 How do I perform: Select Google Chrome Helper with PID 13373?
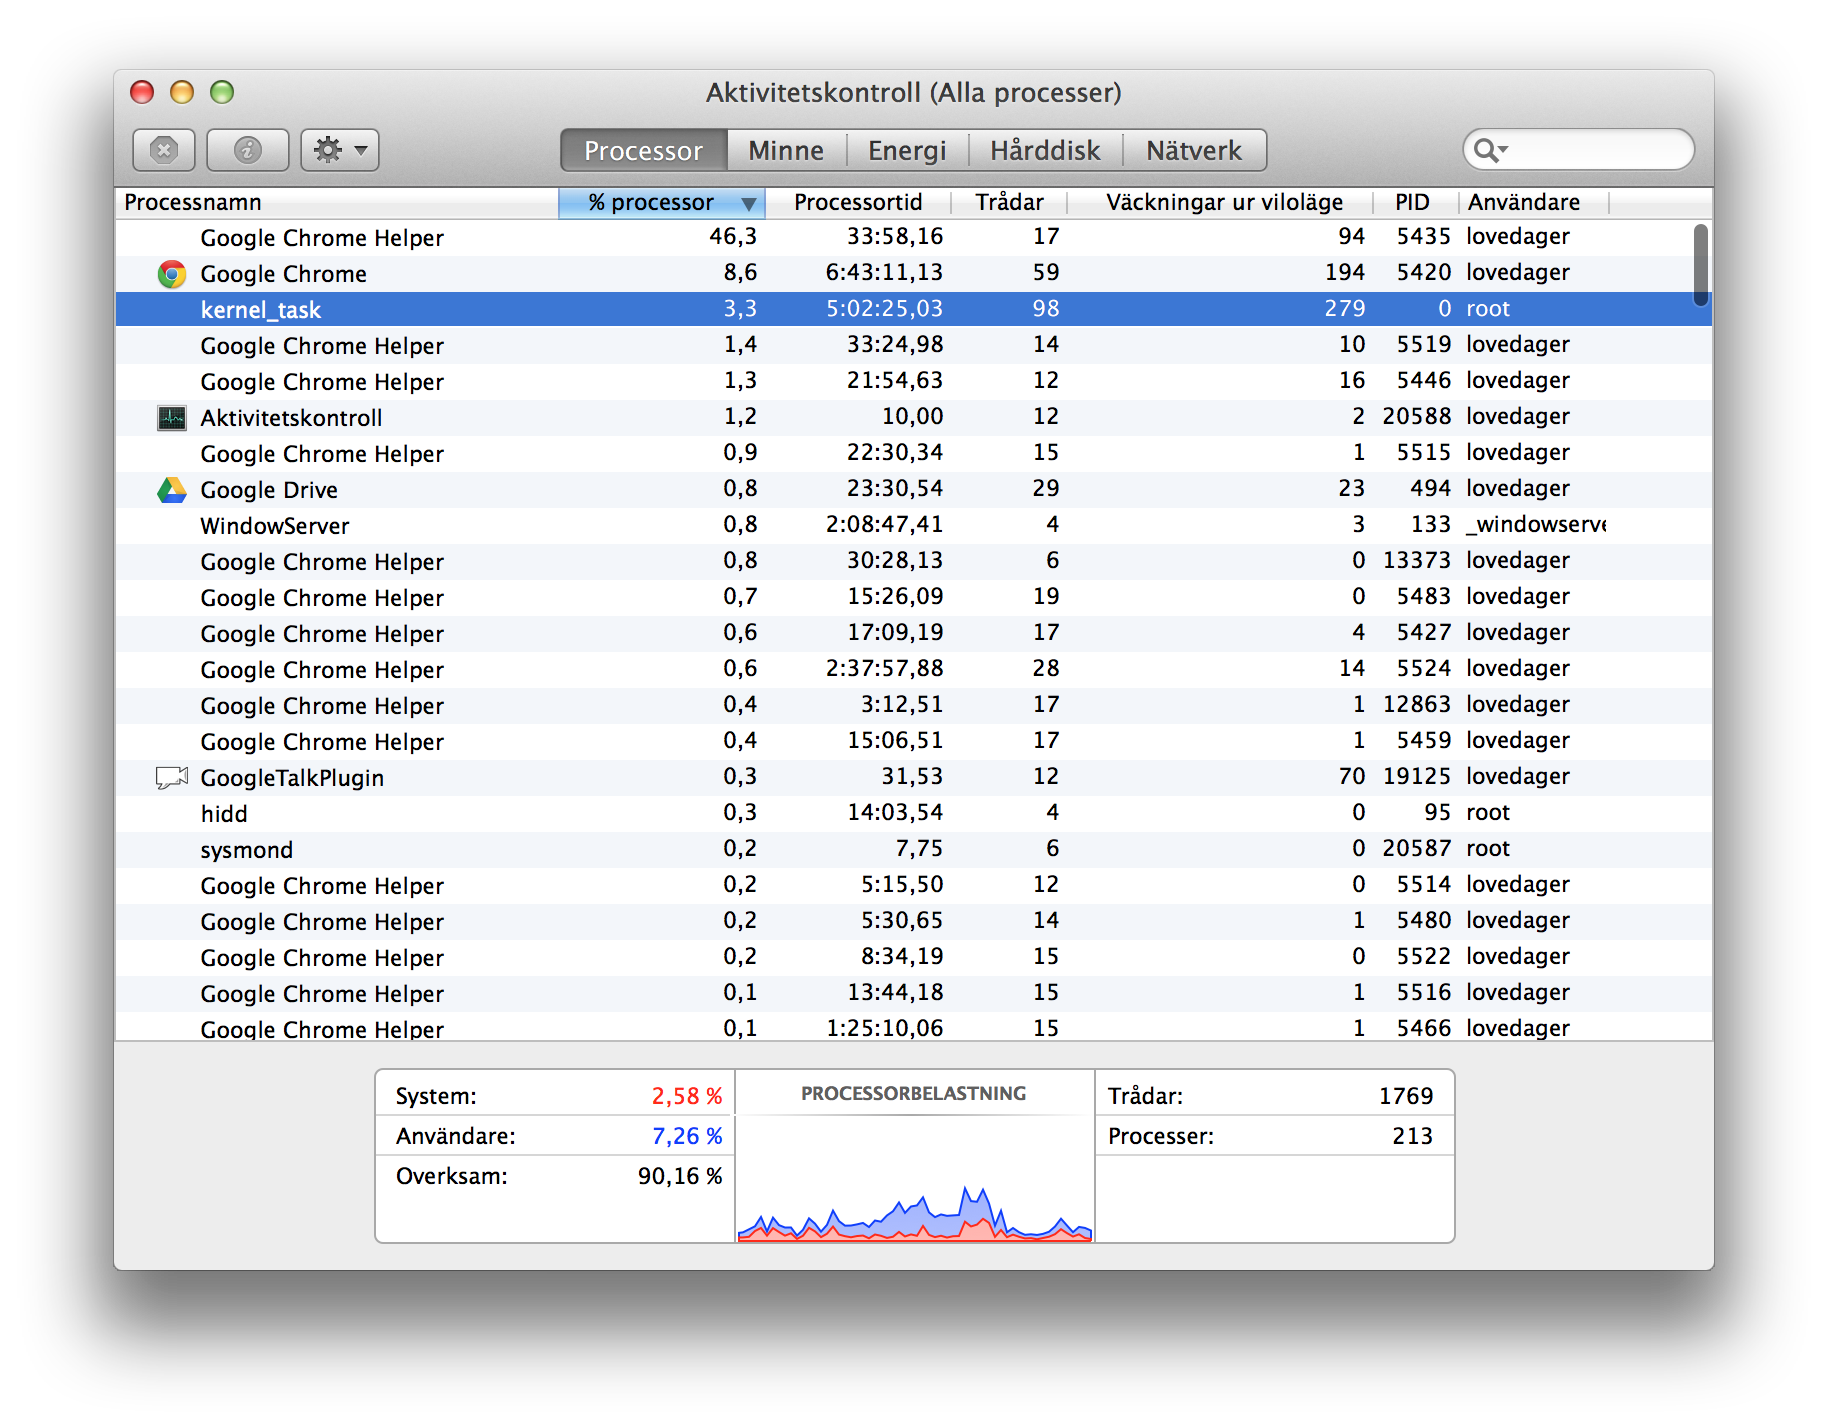pyautogui.click(x=913, y=561)
